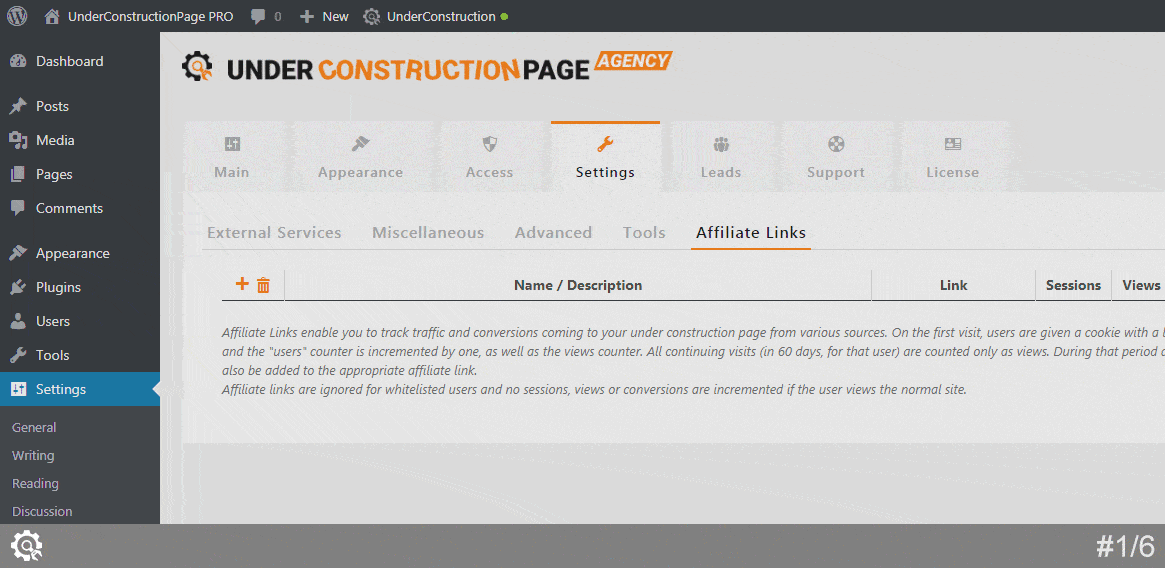Open the License tab
The width and height of the screenshot is (1165, 568).
[x=952, y=157]
